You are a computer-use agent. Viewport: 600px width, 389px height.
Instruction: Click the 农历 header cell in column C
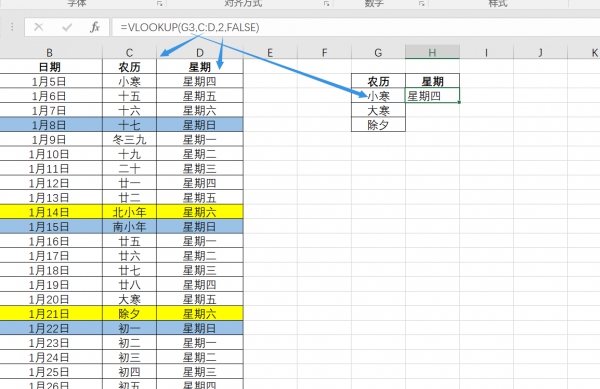tap(129, 67)
